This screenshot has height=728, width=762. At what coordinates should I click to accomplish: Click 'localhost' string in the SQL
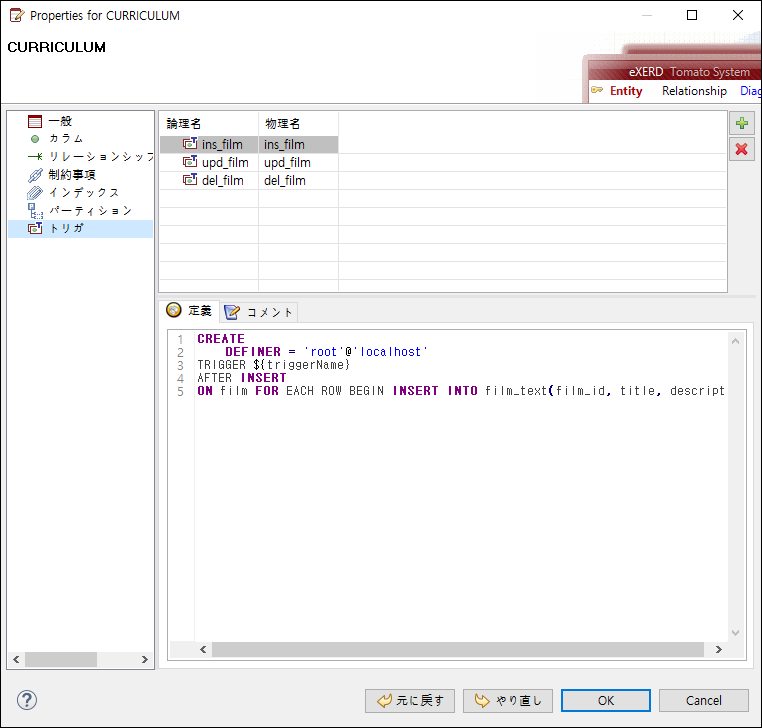(x=391, y=352)
